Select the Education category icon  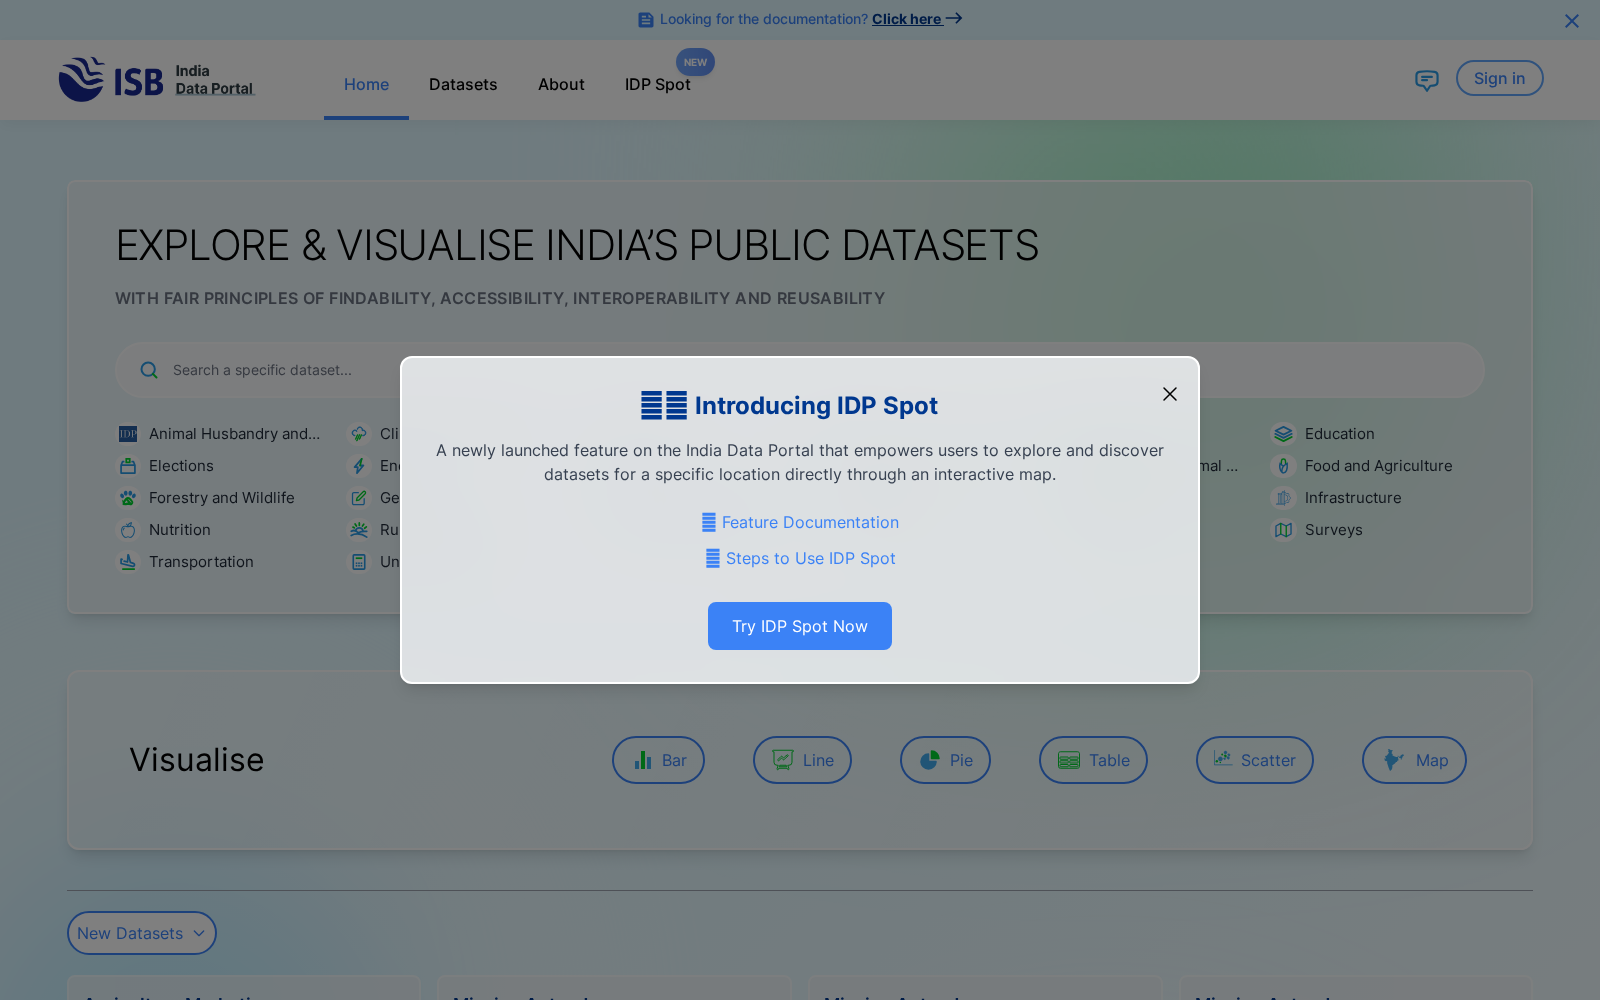coord(1284,434)
